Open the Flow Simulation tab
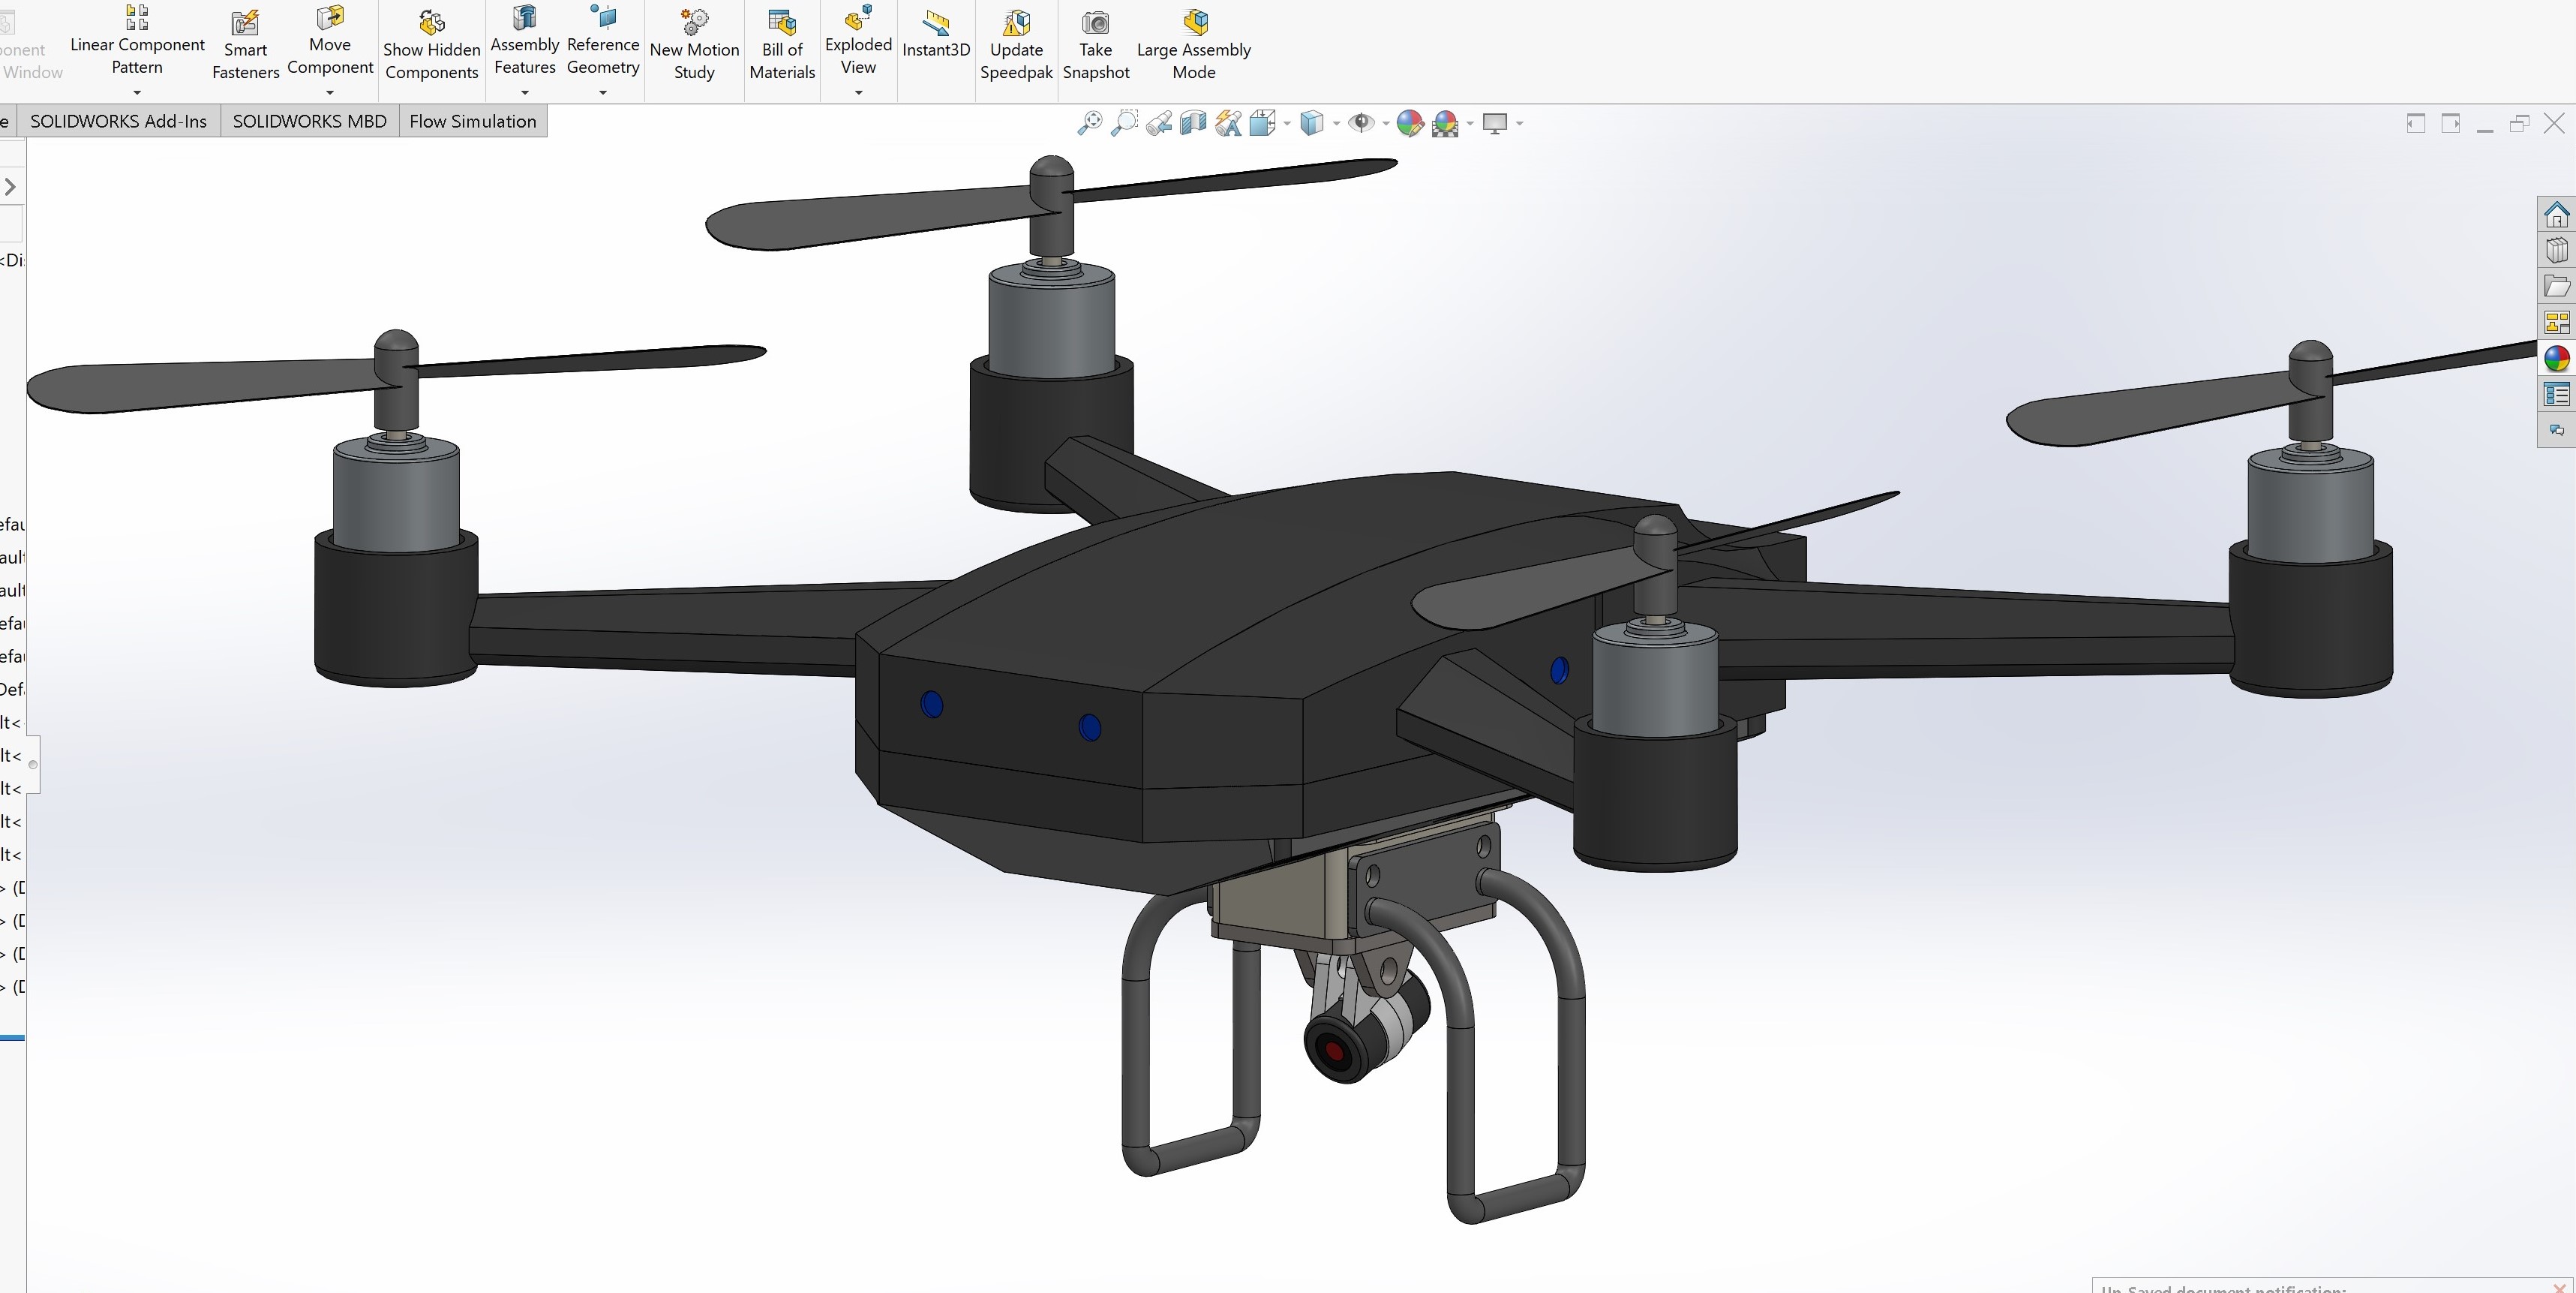 pos(472,121)
